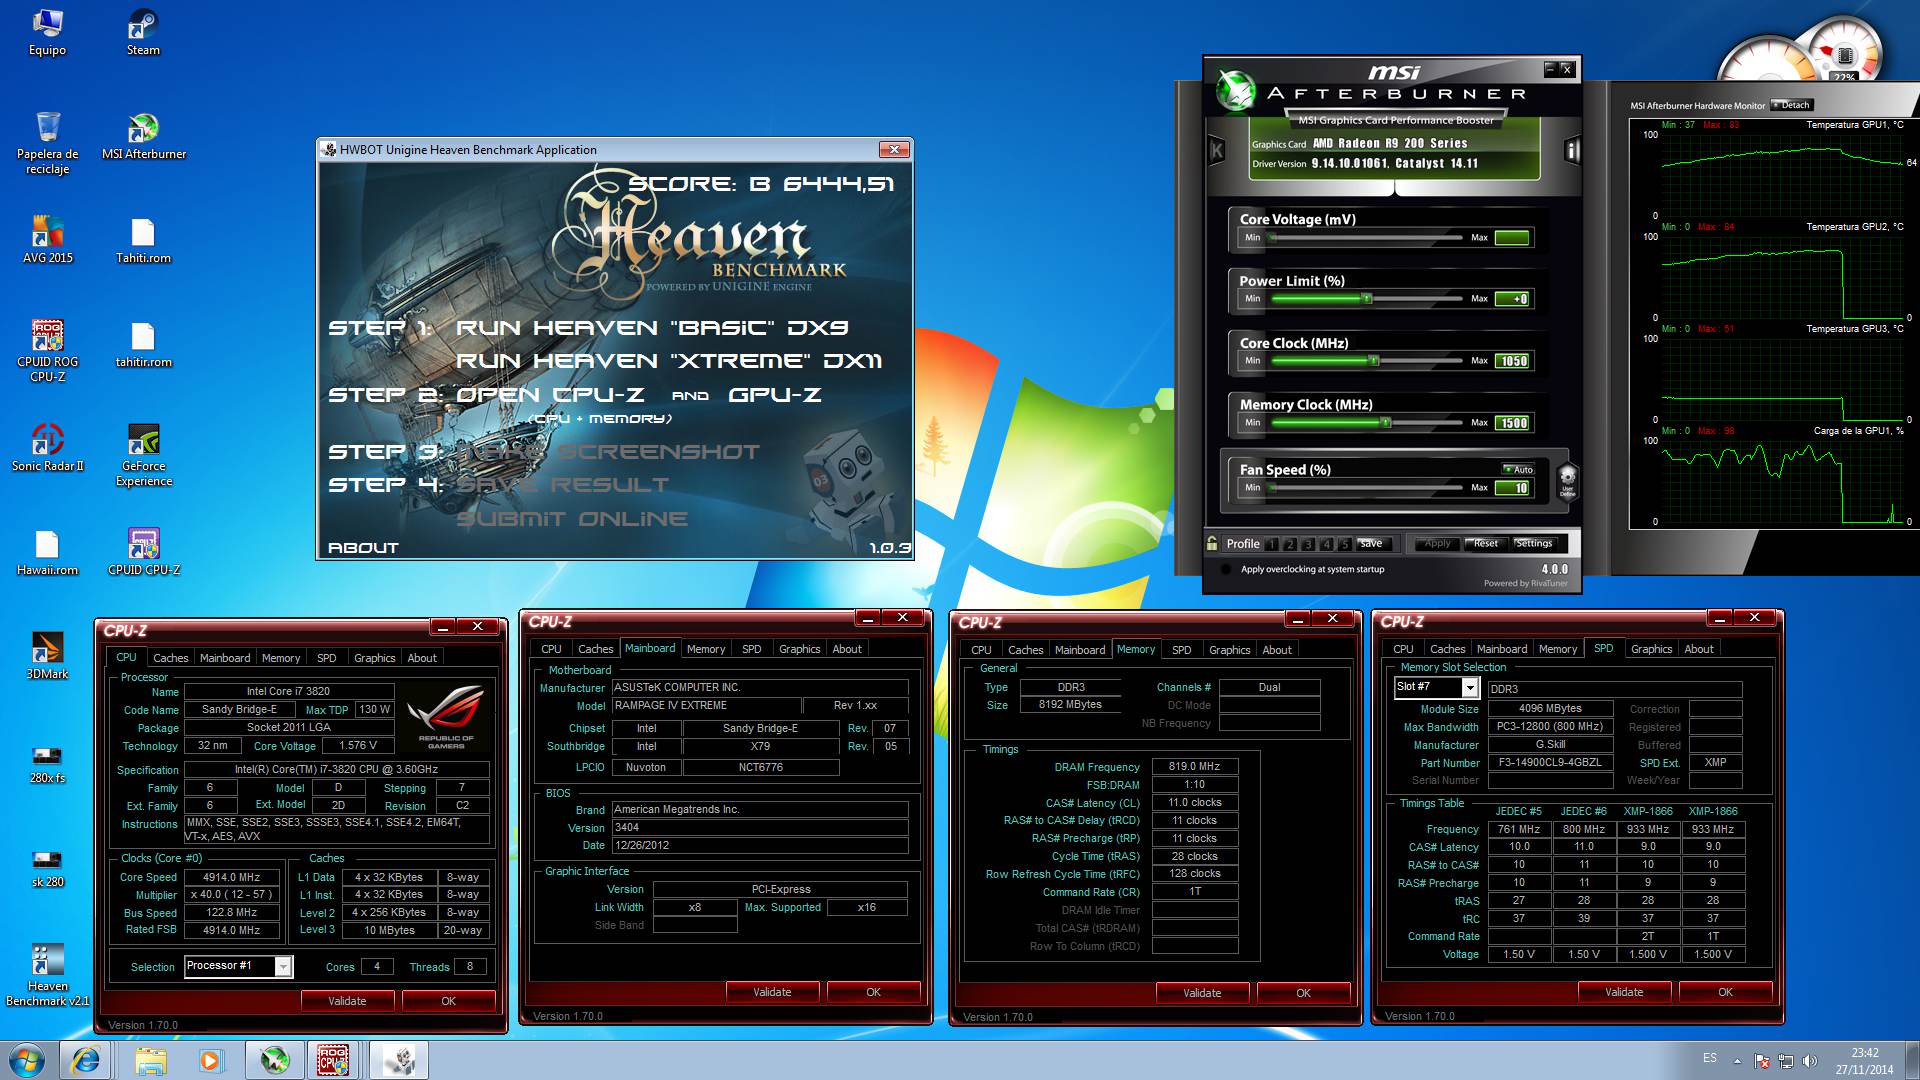Select Afterburner profile slot 4
The image size is (1920, 1080).
(1326, 544)
